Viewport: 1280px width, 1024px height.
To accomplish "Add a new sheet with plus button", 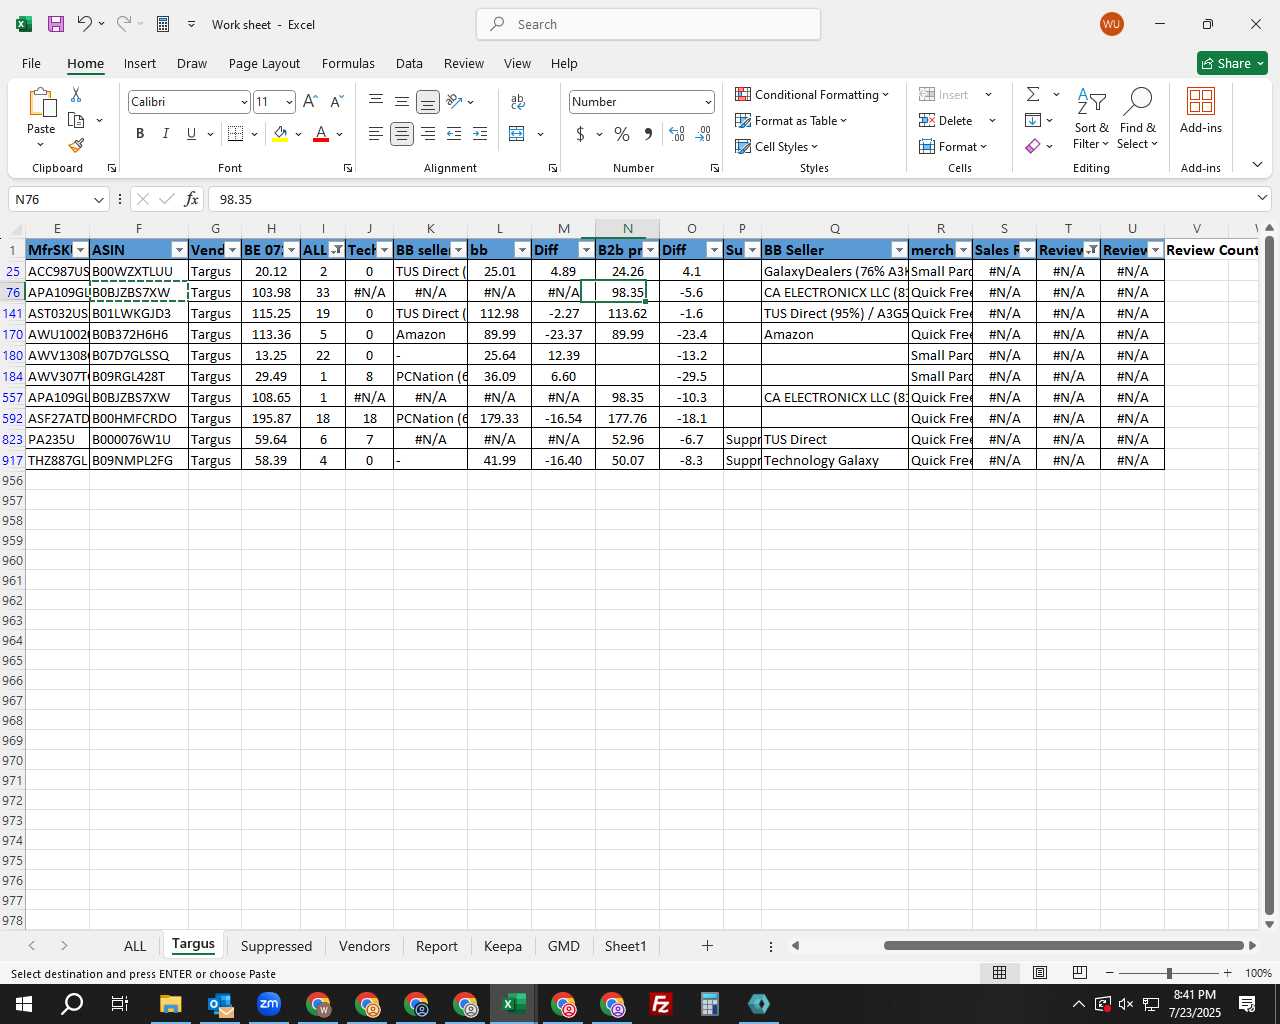I will click(707, 946).
